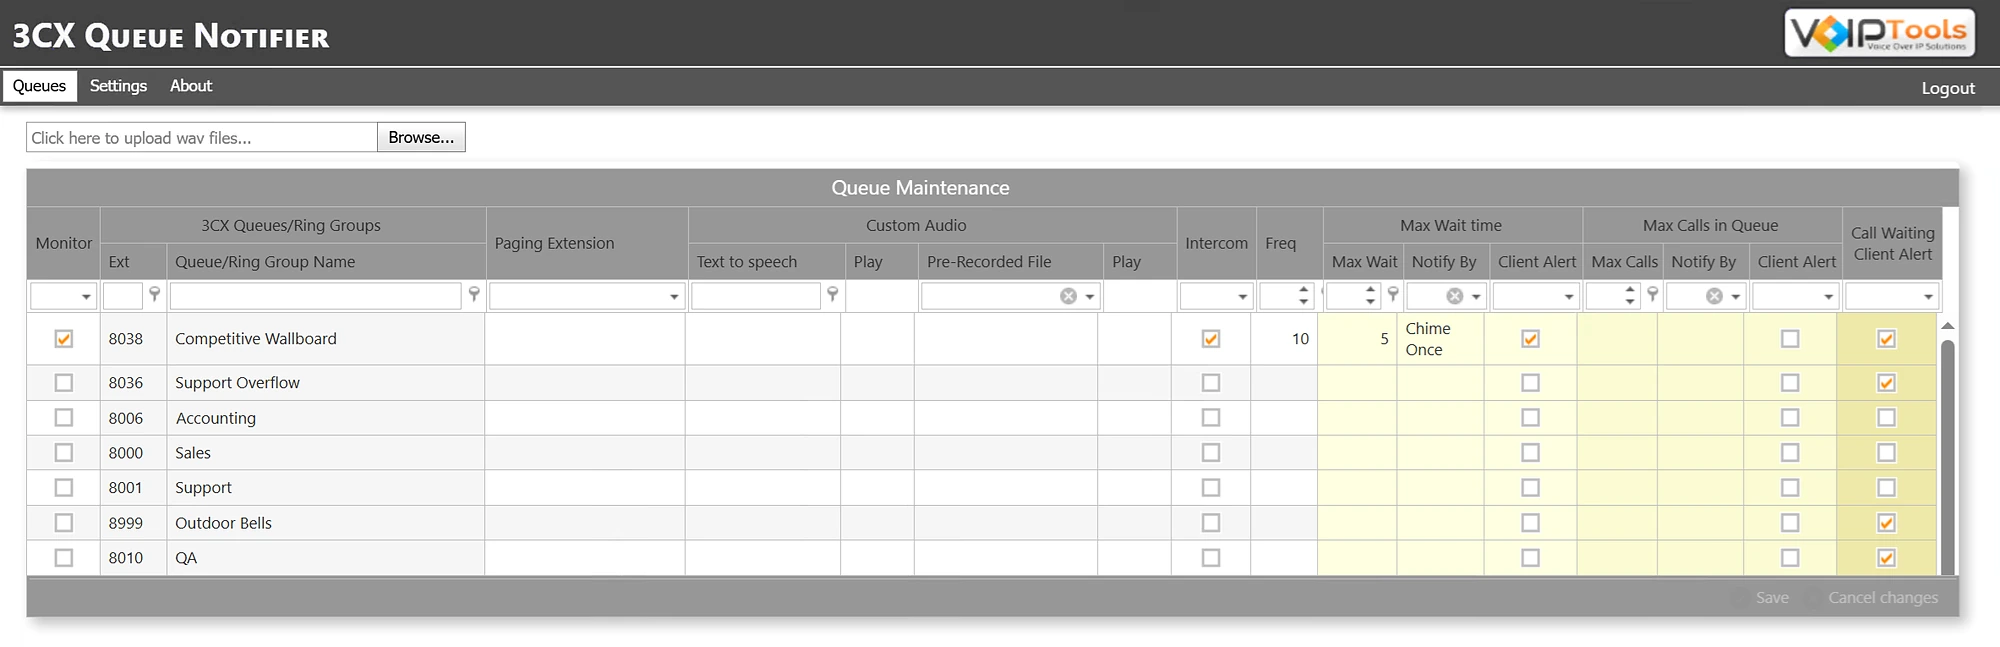Image resolution: width=2000 pixels, height=647 pixels.
Task: Tick the Monitor box for Sales
Action: pyautogui.click(x=64, y=453)
